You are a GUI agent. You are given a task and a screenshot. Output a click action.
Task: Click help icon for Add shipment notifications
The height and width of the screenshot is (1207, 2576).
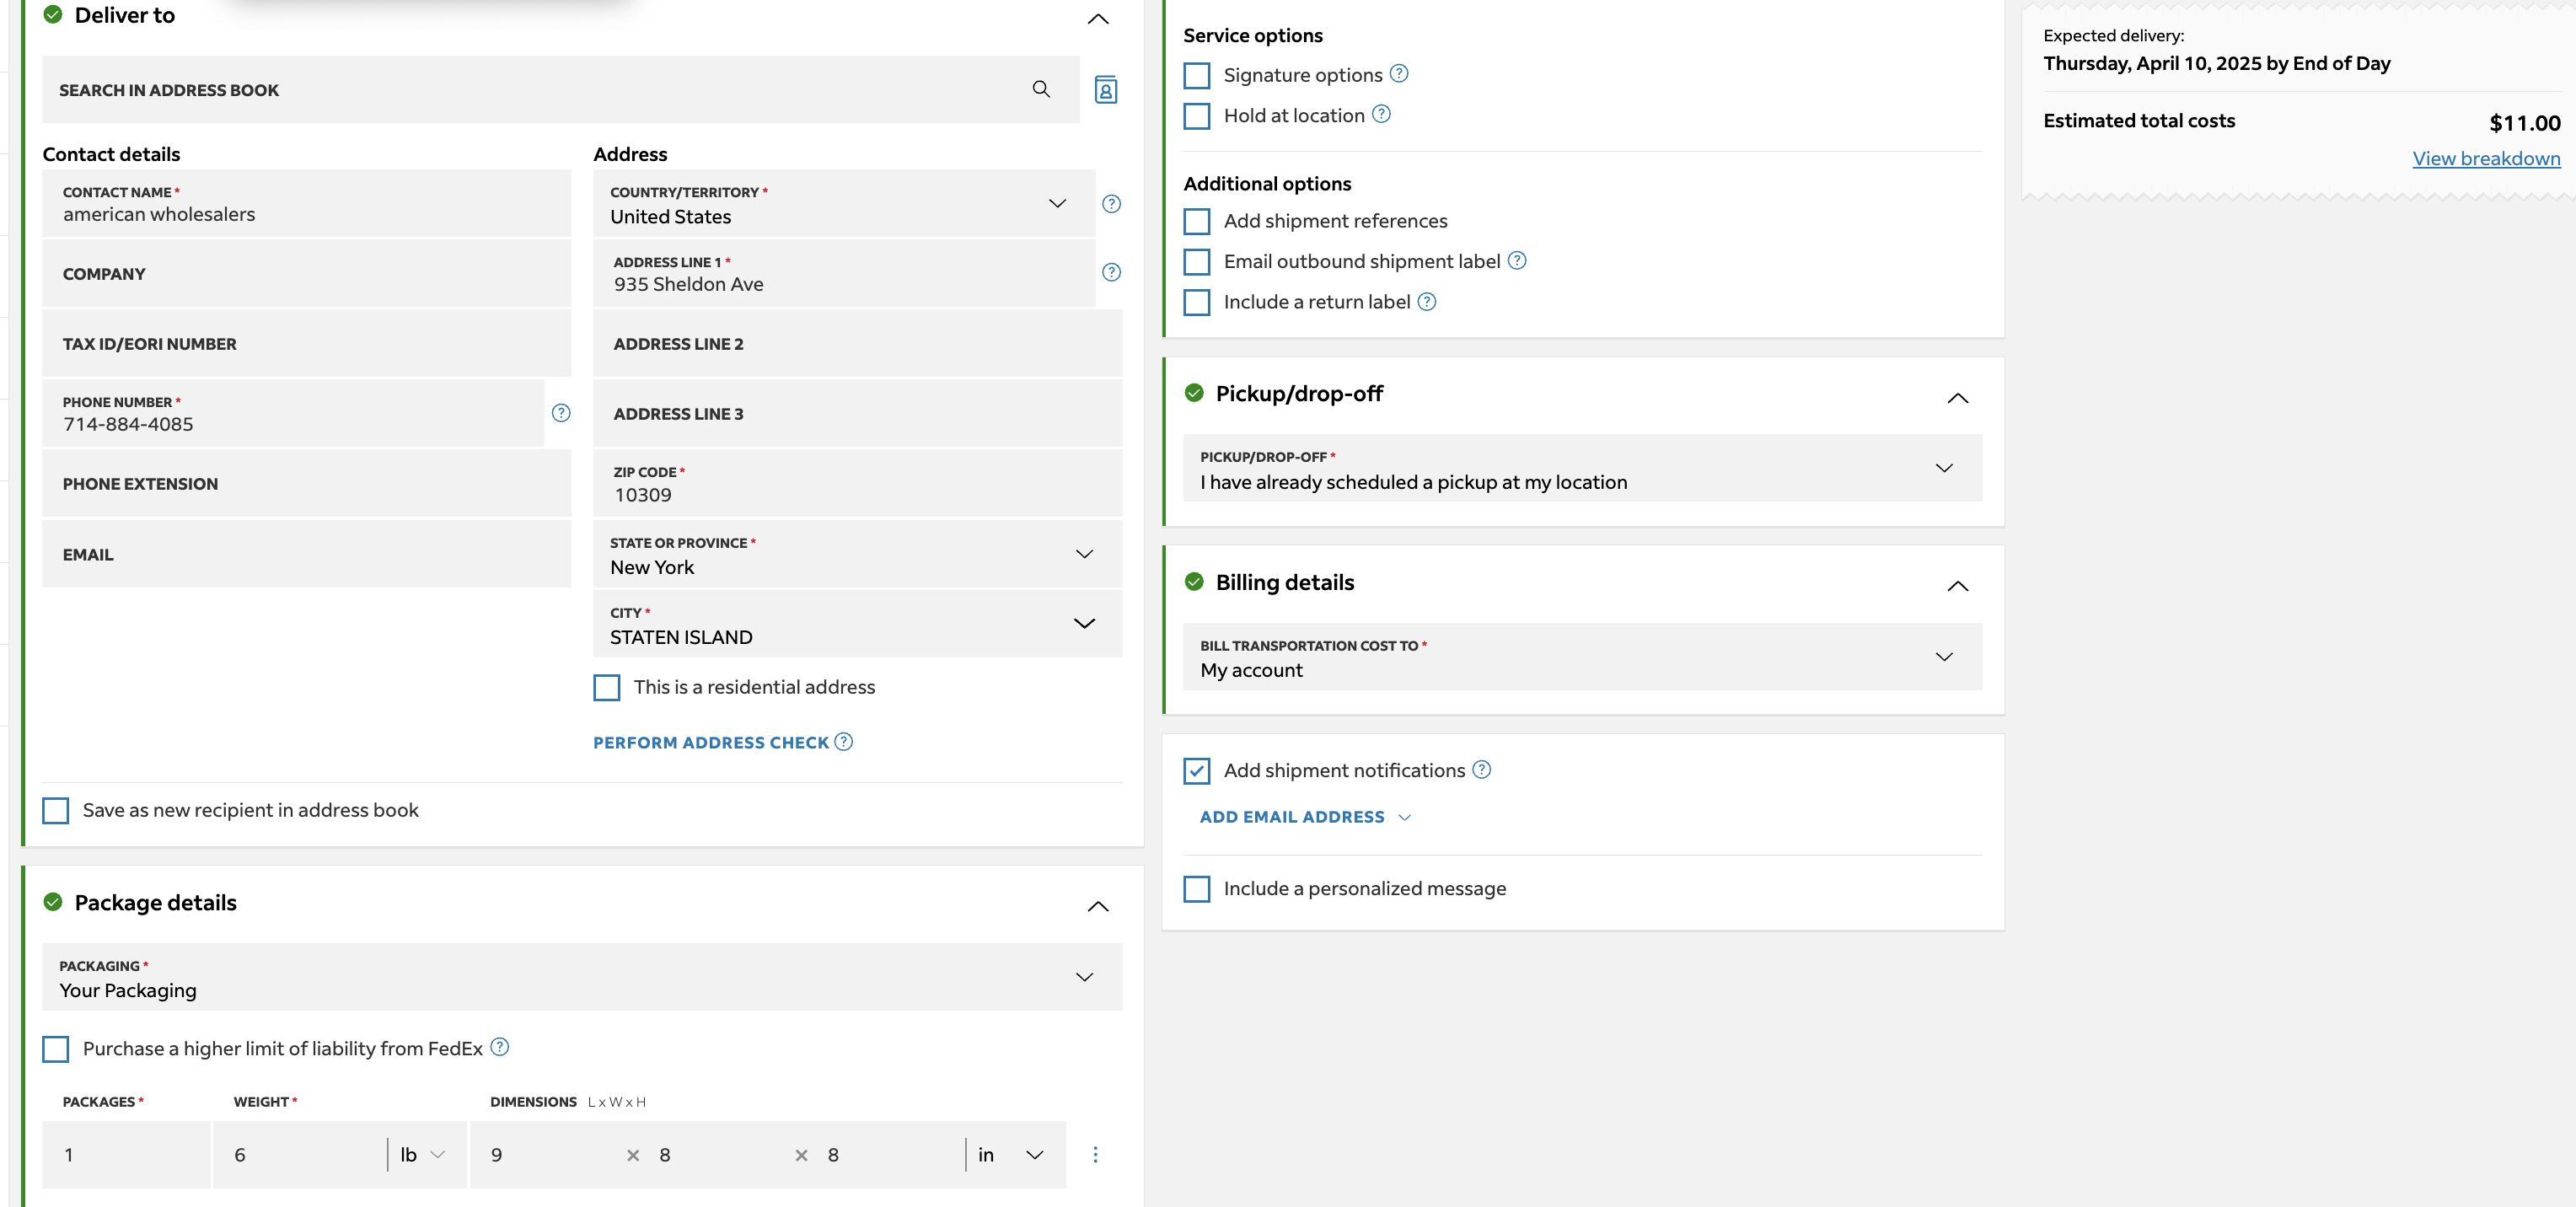1482,770
